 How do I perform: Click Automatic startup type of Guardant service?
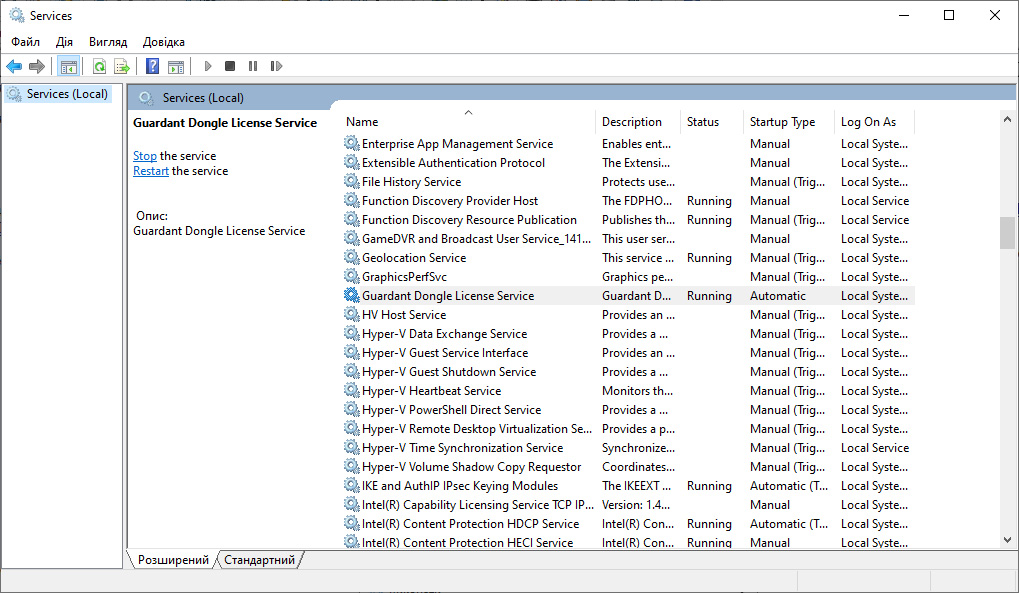[x=778, y=296]
